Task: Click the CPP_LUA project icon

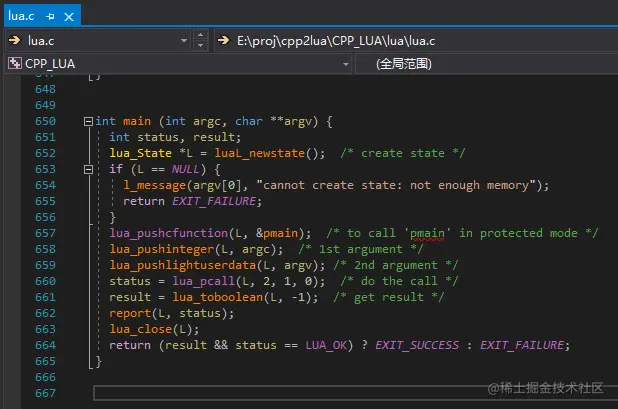Action: [x=15, y=63]
